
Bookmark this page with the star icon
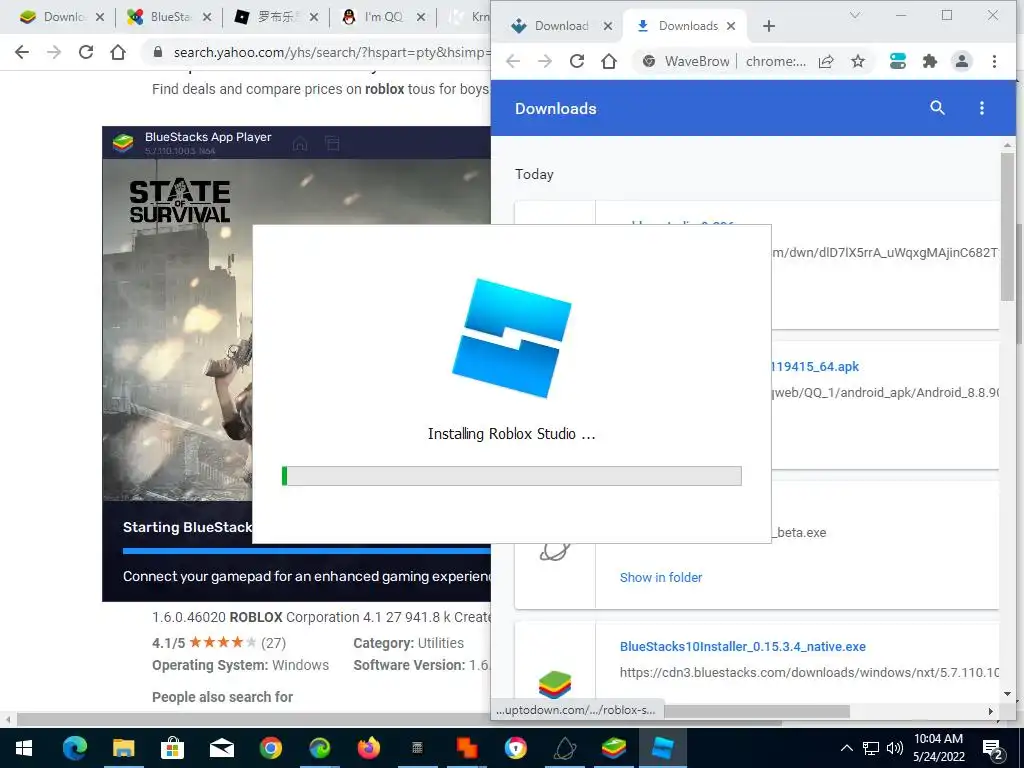(x=858, y=61)
